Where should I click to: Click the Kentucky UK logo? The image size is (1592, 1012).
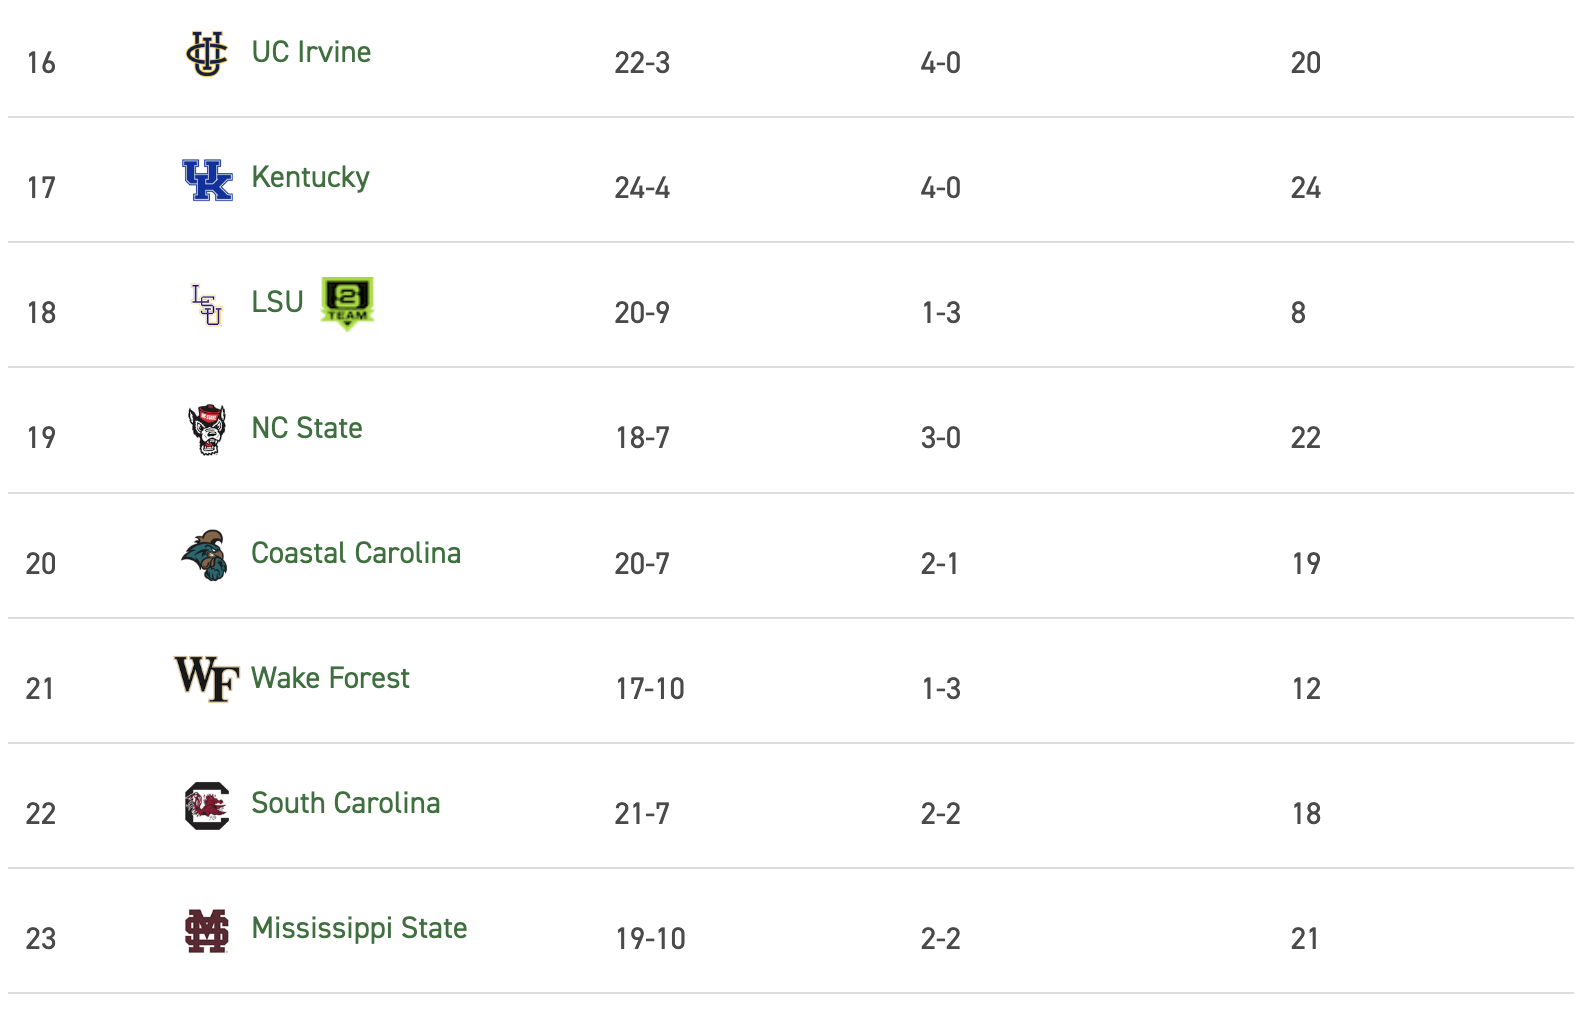tap(207, 180)
